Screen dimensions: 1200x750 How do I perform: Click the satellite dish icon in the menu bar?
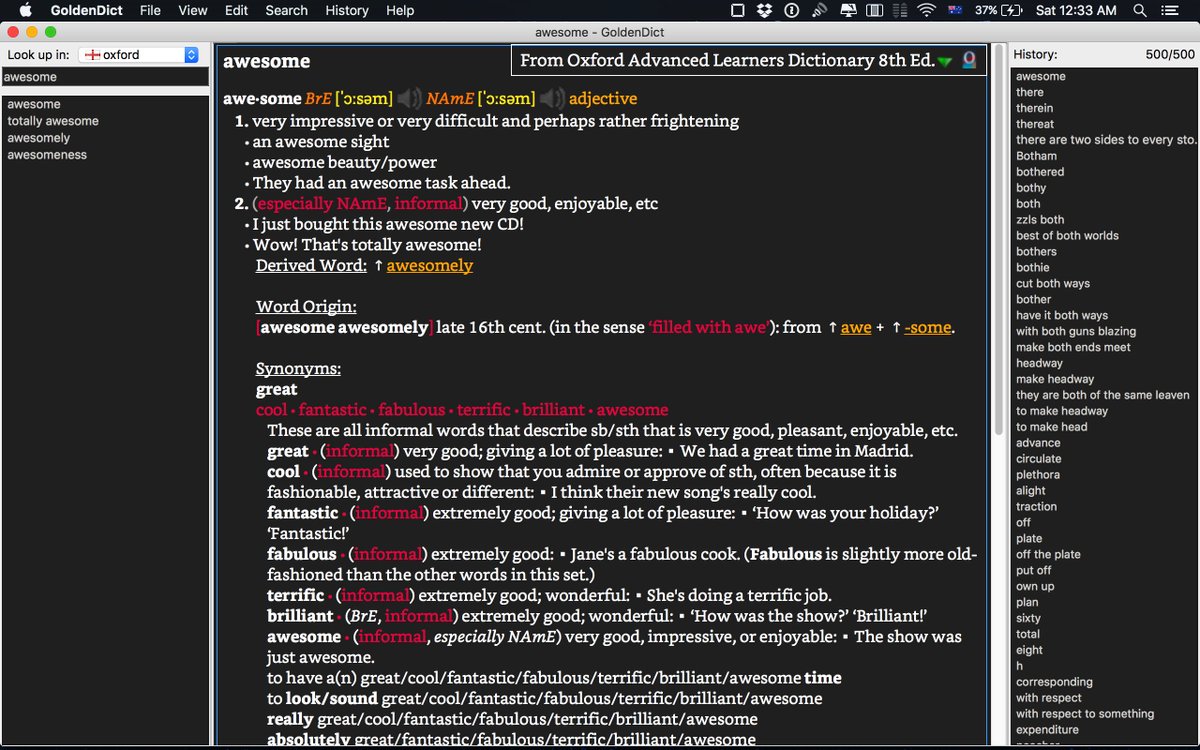pos(819,10)
